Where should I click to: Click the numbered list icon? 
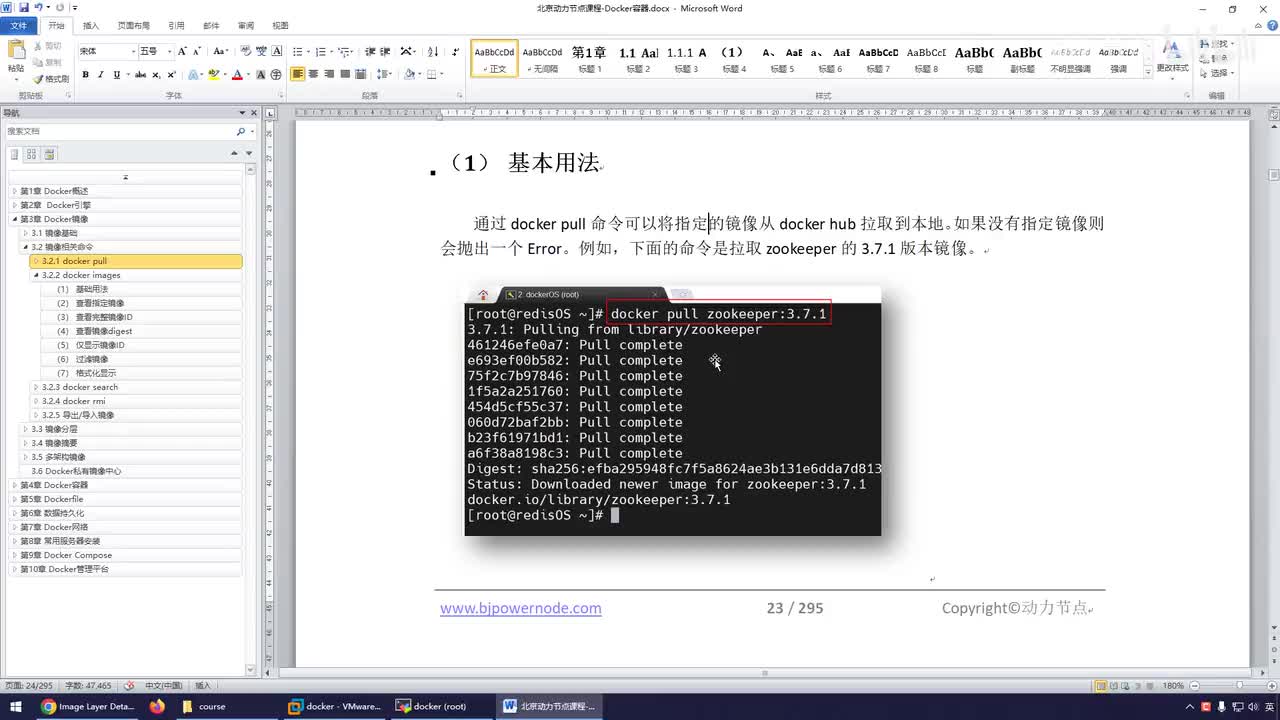click(x=321, y=51)
